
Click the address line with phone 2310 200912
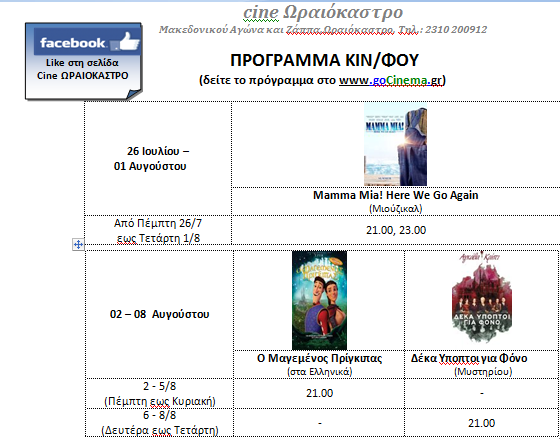coord(323,30)
